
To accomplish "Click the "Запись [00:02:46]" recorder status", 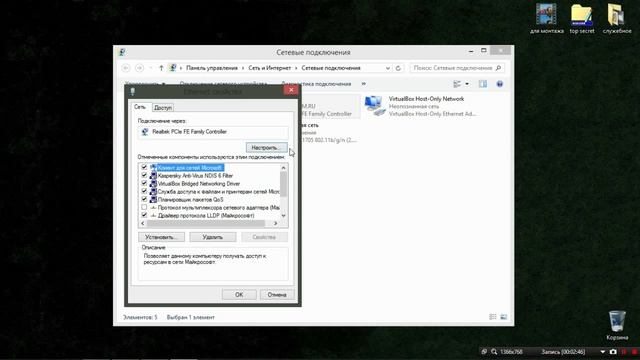I will click(x=563, y=351).
